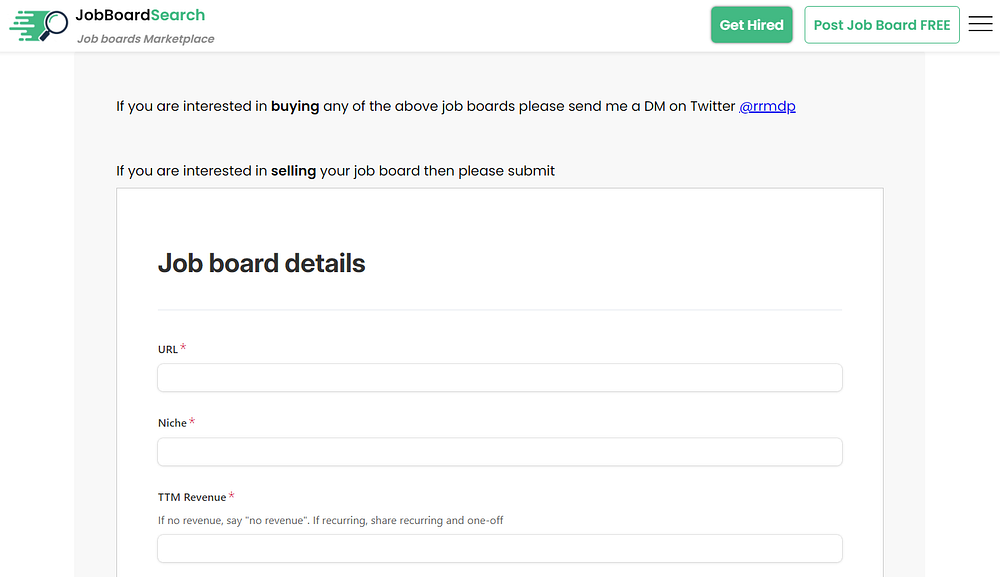Click the Niche field label

coord(172,423)
